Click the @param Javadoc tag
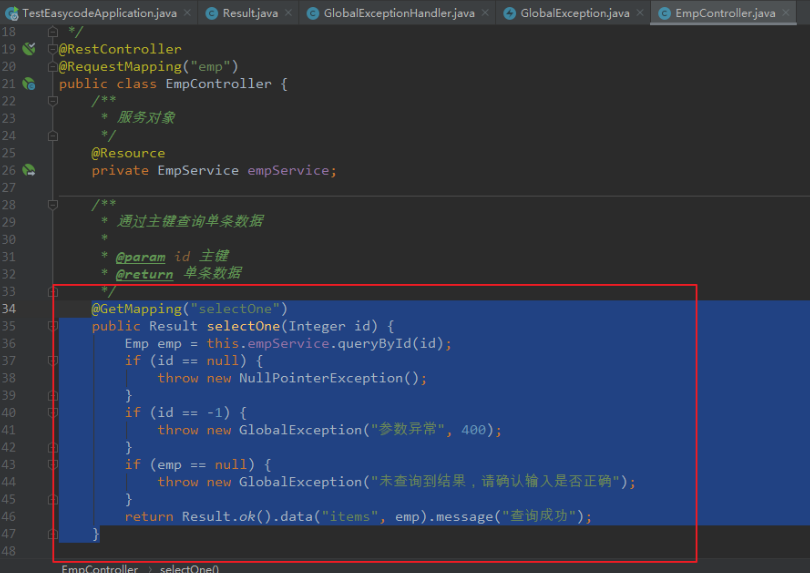This screenshot has width=810, height=573. point(141,257)
